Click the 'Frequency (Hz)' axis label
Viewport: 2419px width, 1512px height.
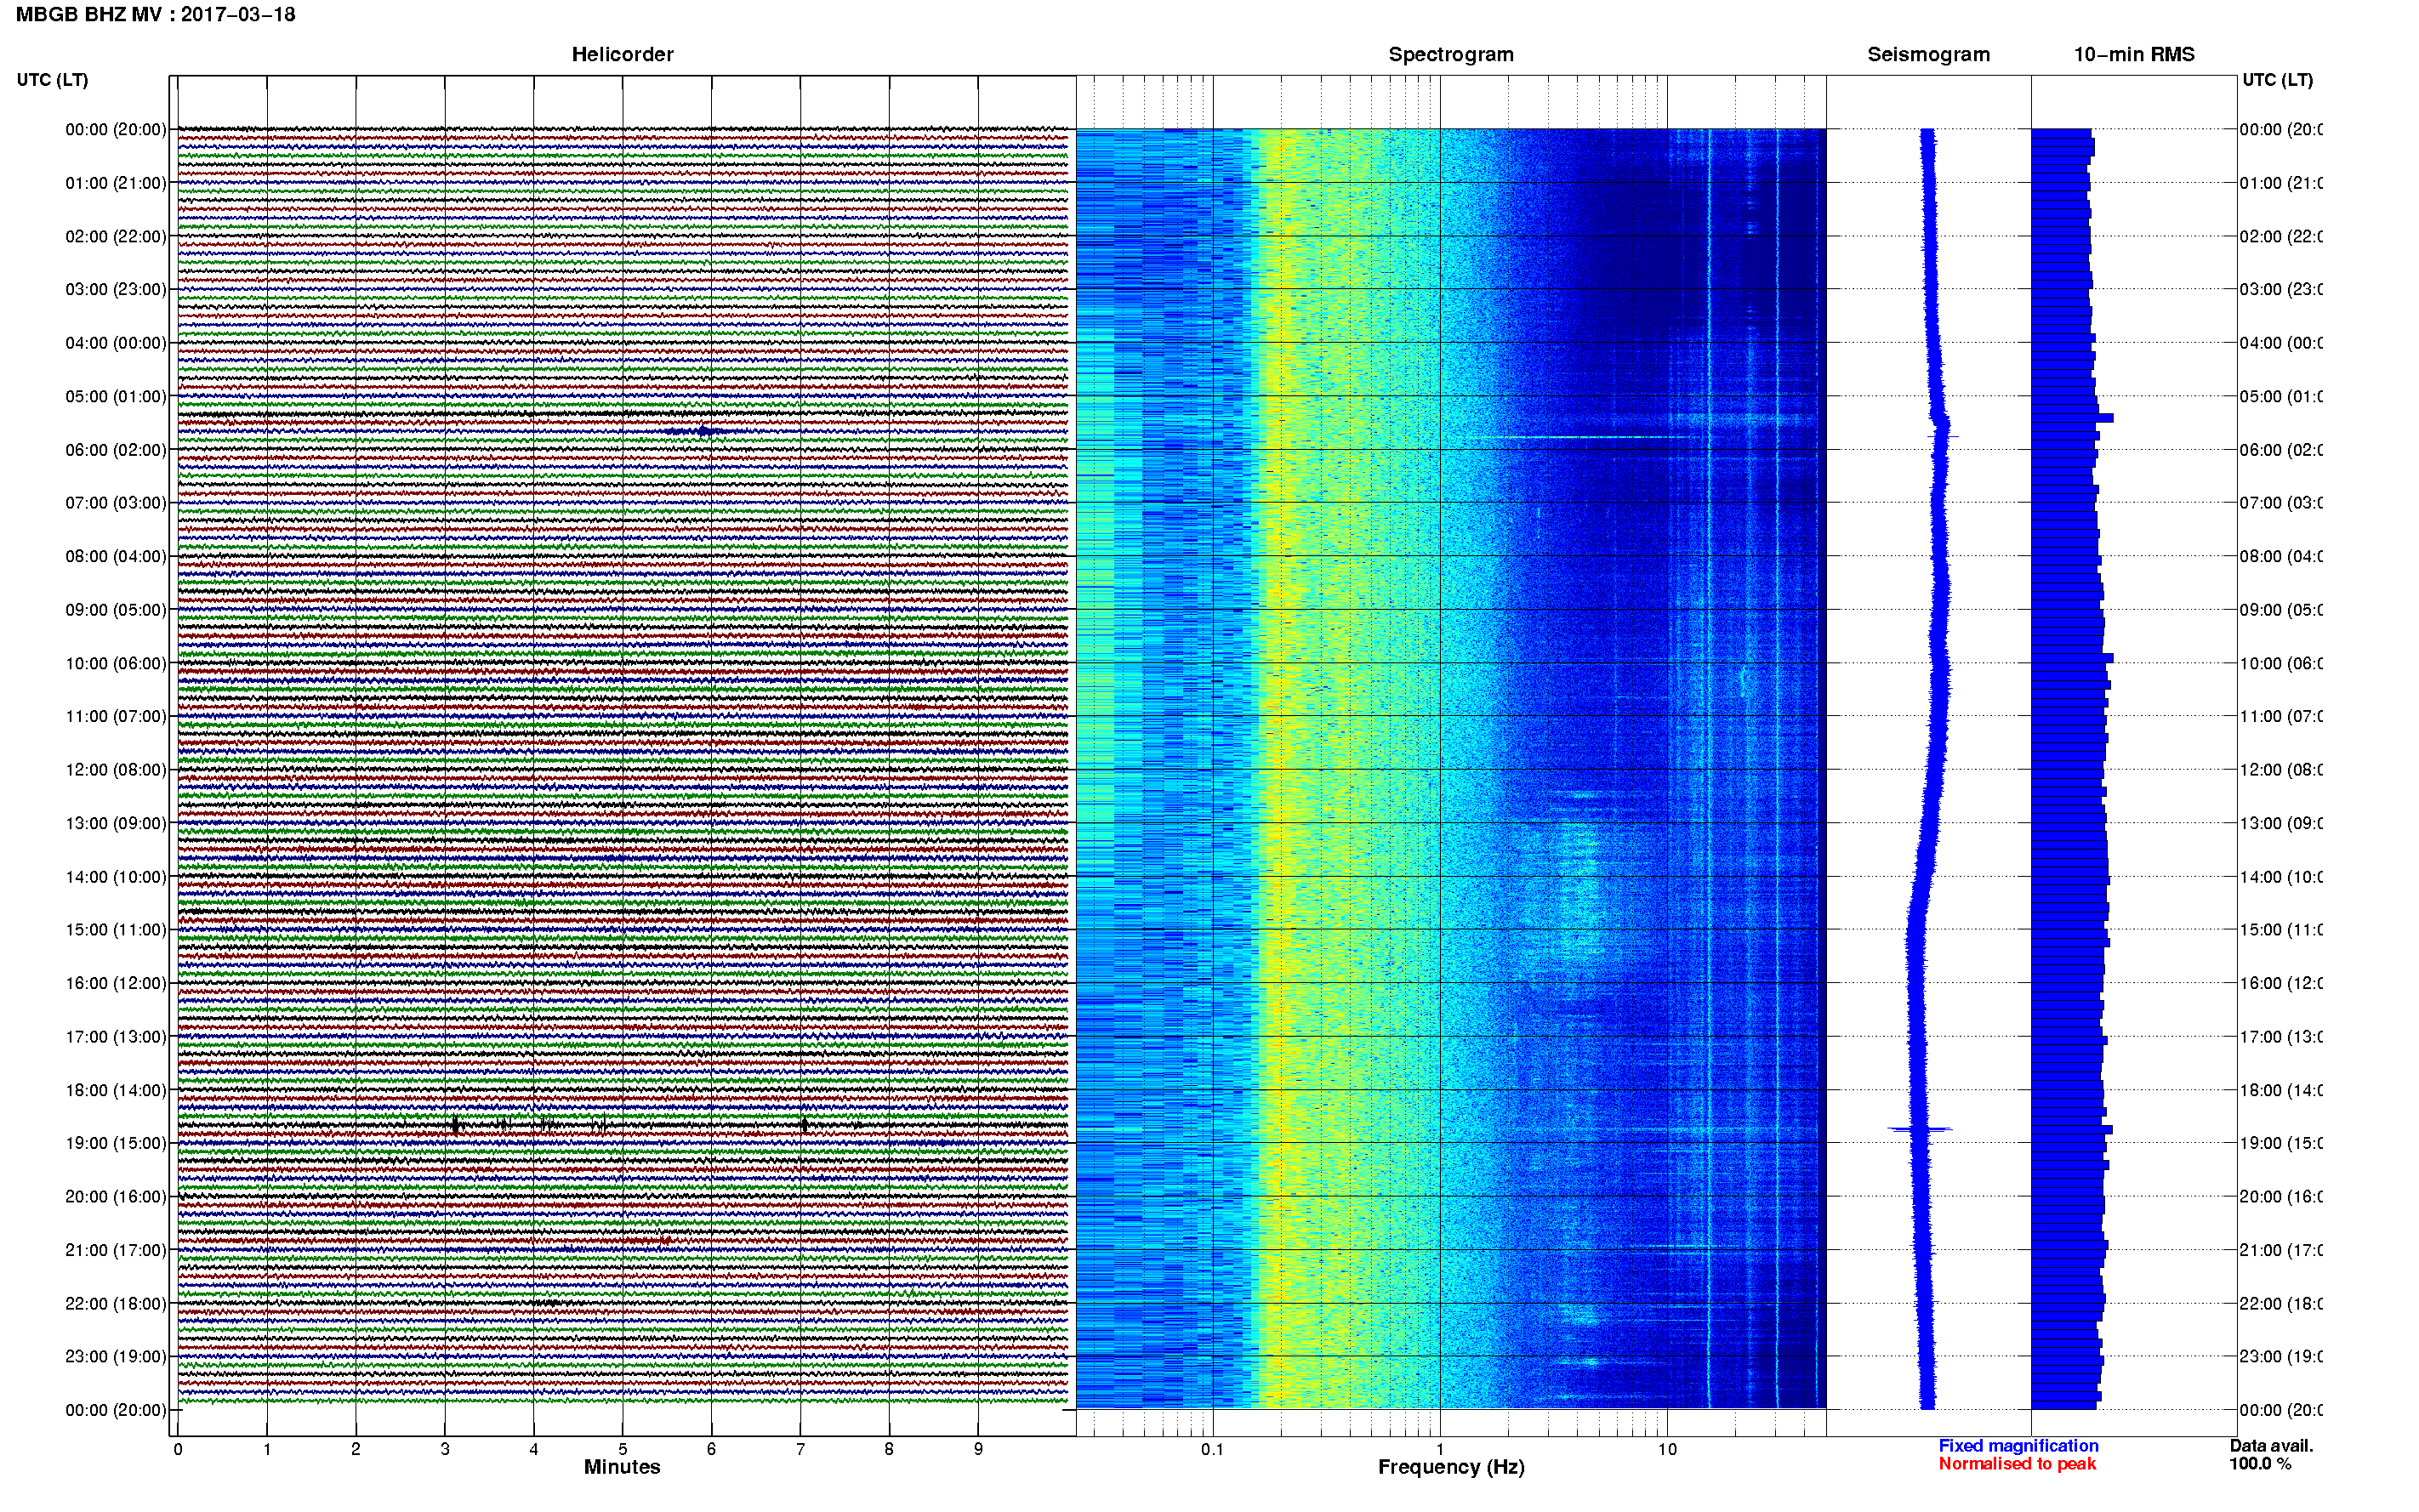tap(1451, 1467)
